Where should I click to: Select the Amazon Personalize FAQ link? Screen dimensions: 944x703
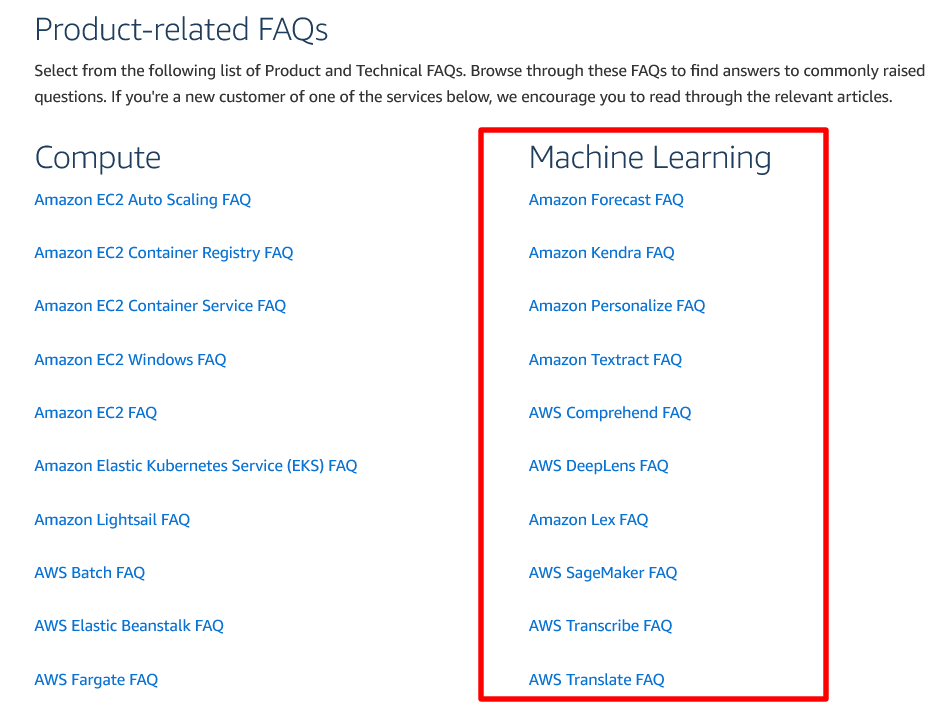pyautogui.click(x=617, y=306)
